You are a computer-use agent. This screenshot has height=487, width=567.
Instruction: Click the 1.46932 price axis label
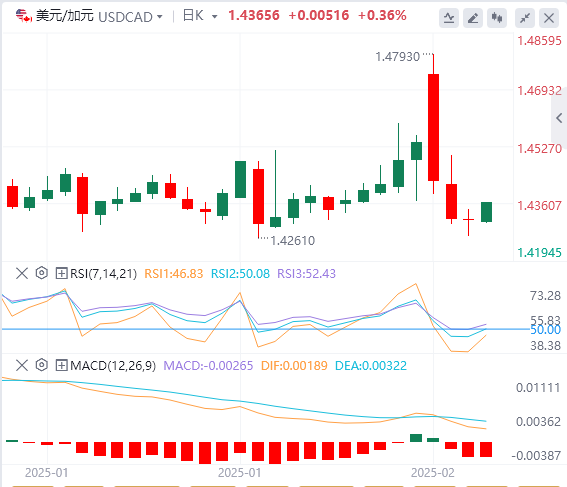point(539,90)
